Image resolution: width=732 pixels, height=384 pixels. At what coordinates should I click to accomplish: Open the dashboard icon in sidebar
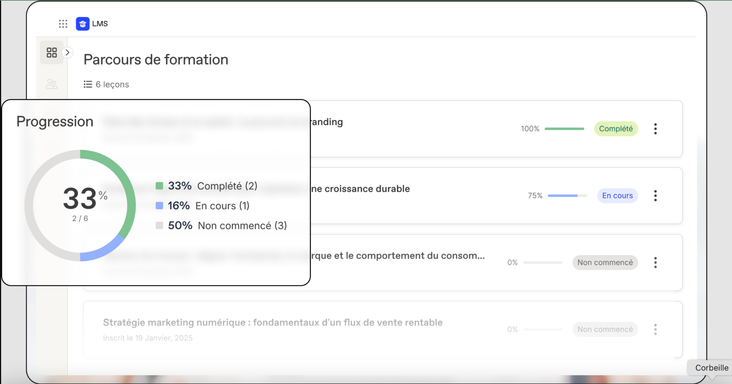pos(52,52)
